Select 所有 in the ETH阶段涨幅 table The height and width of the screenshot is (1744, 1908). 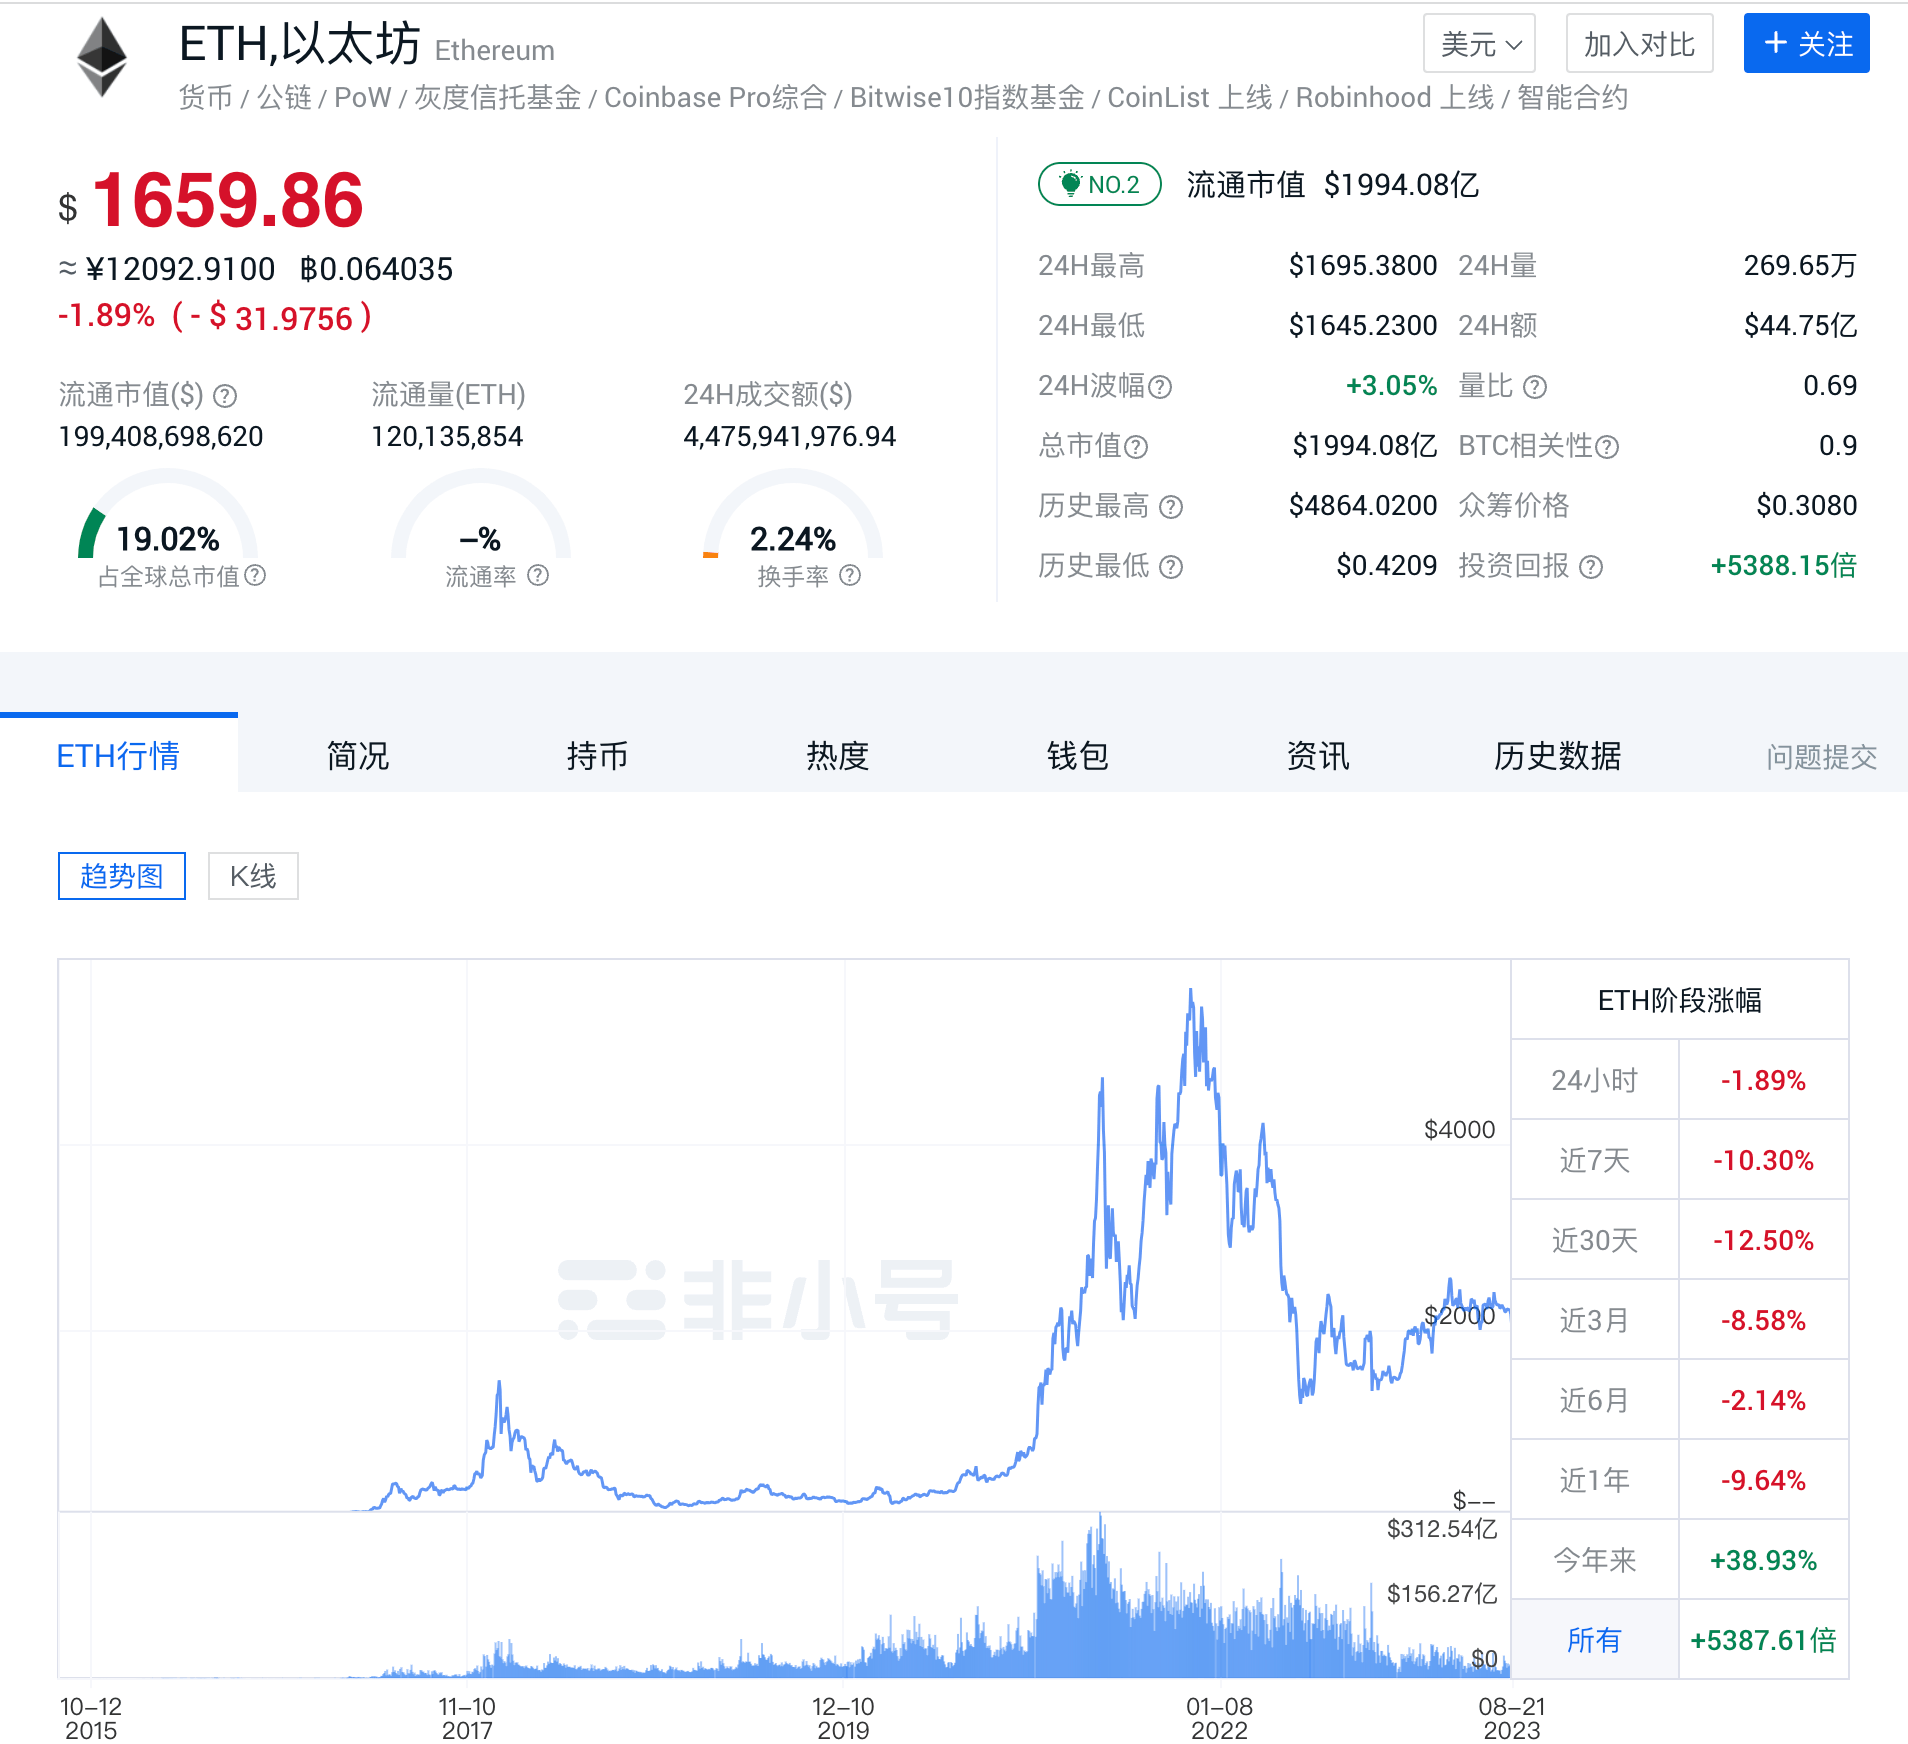point(1594,1640)
